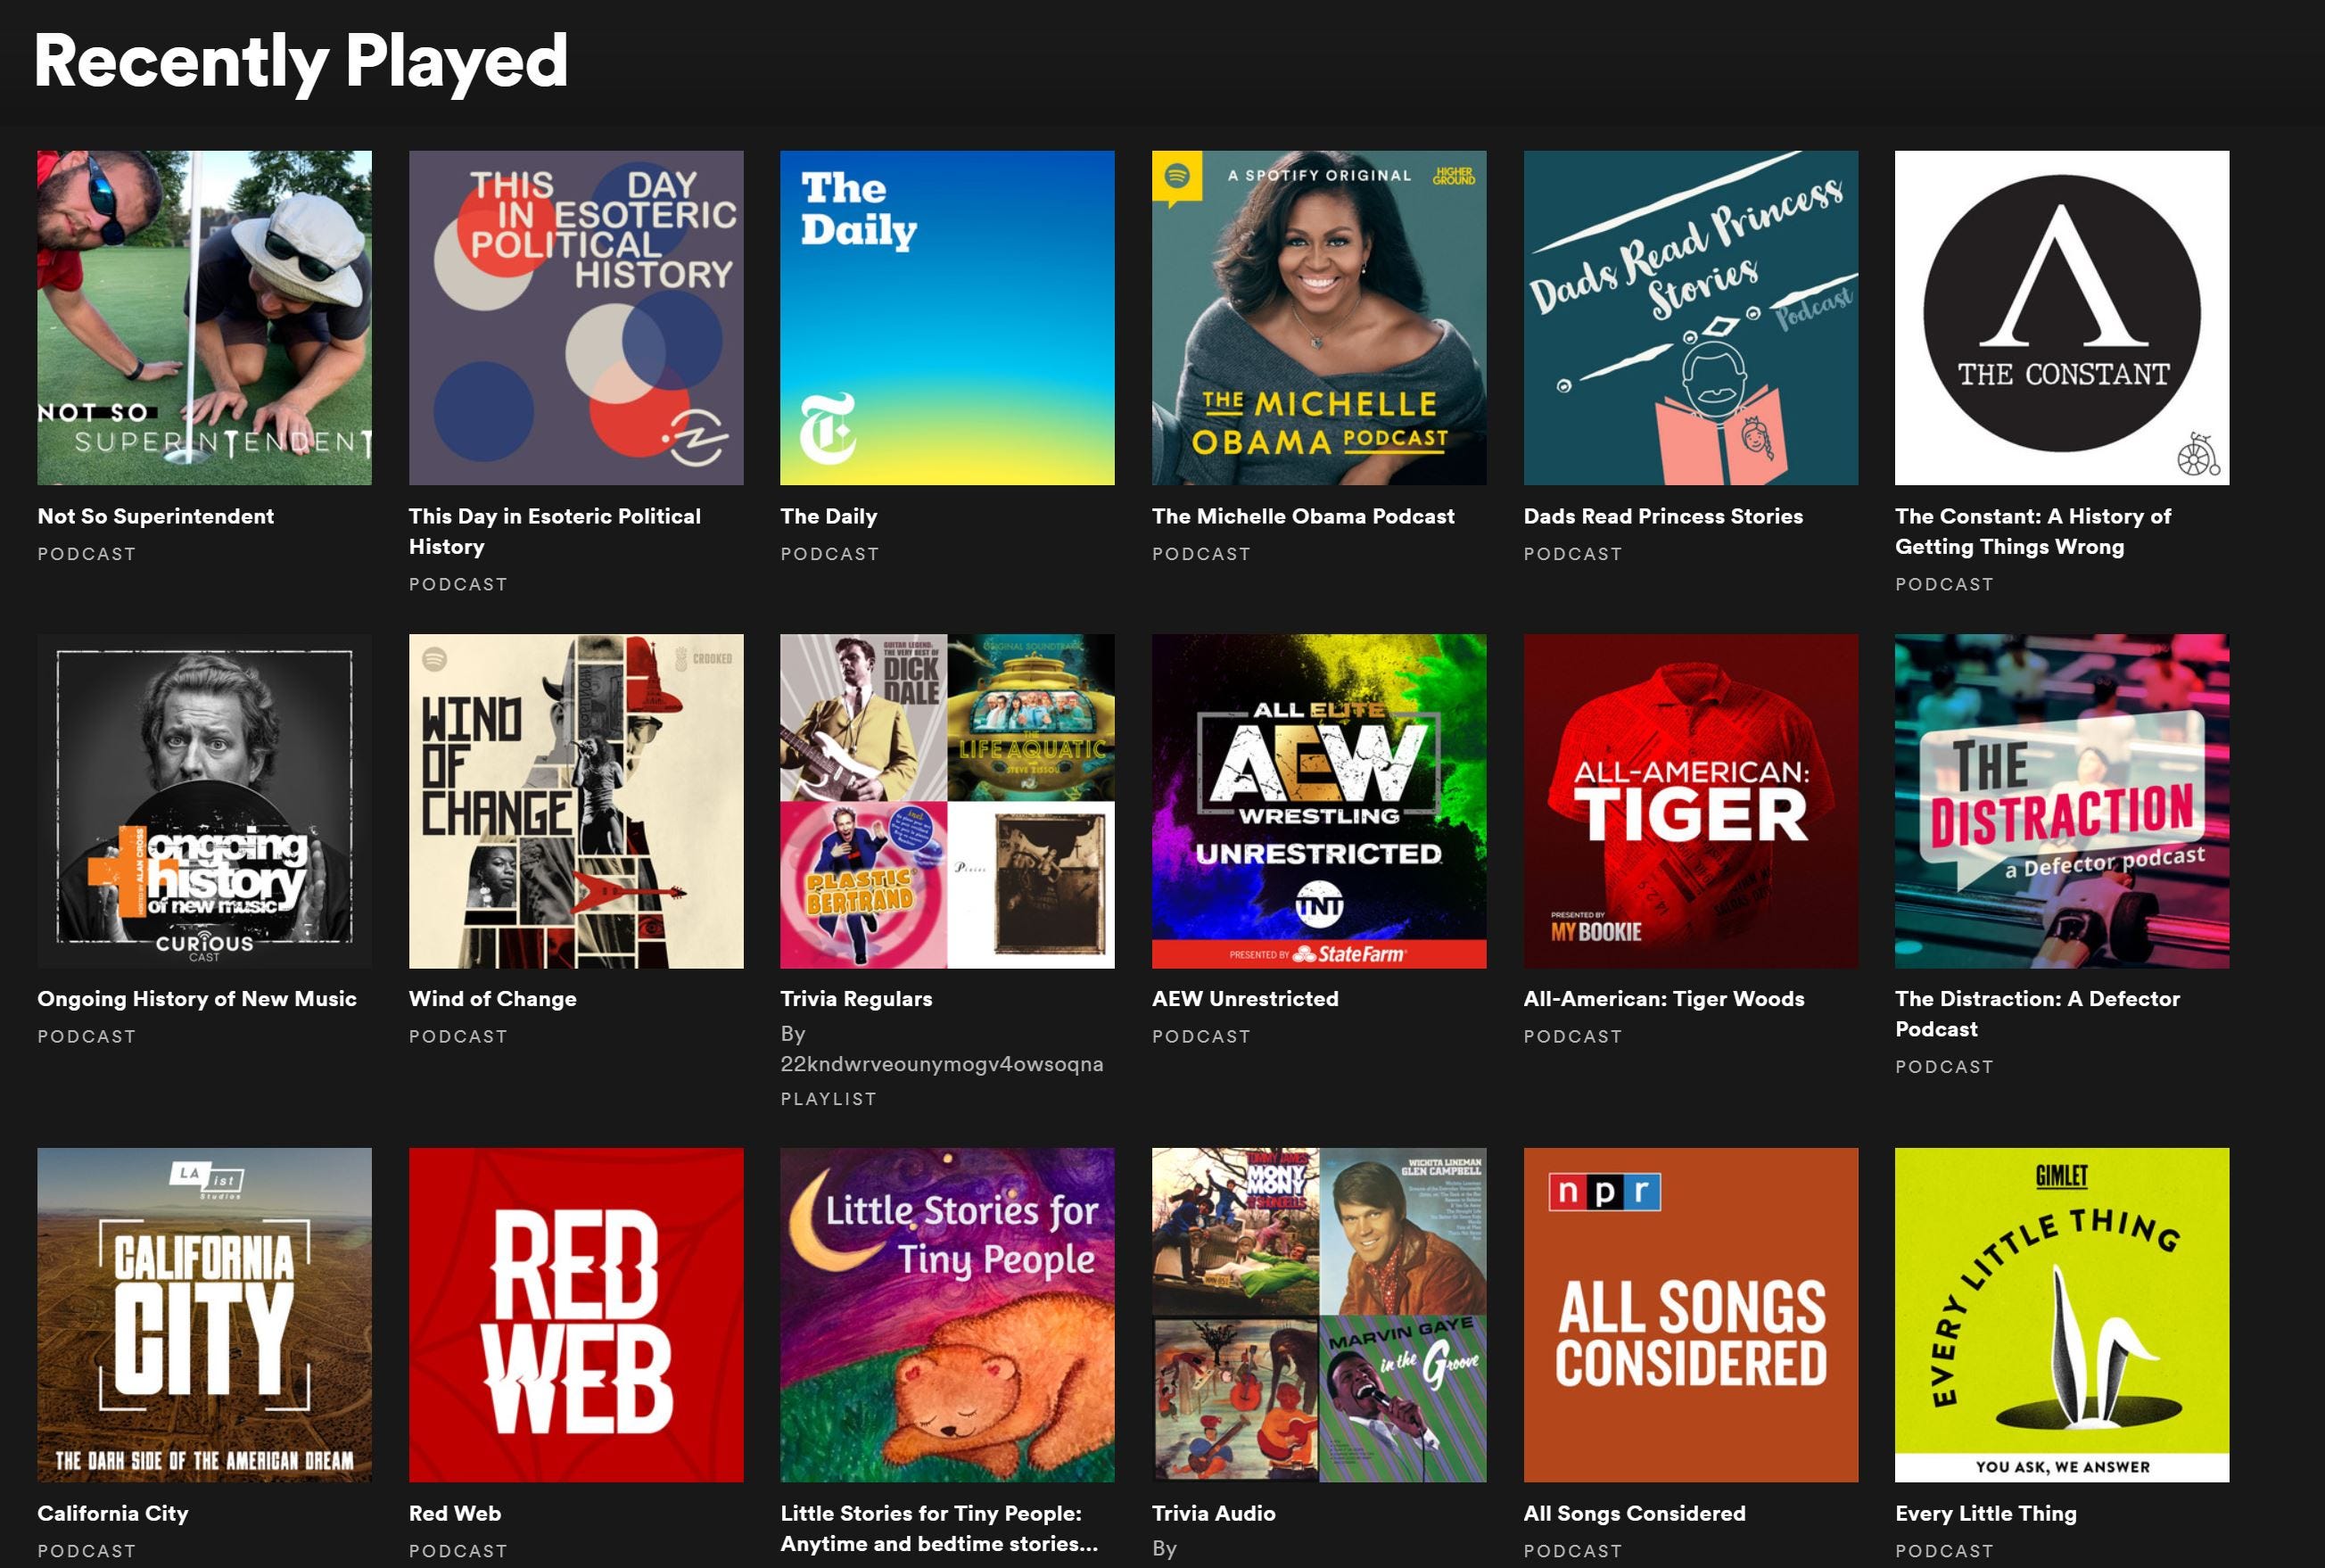Click the AEW Unrestricted title

tap(1245, 999)
